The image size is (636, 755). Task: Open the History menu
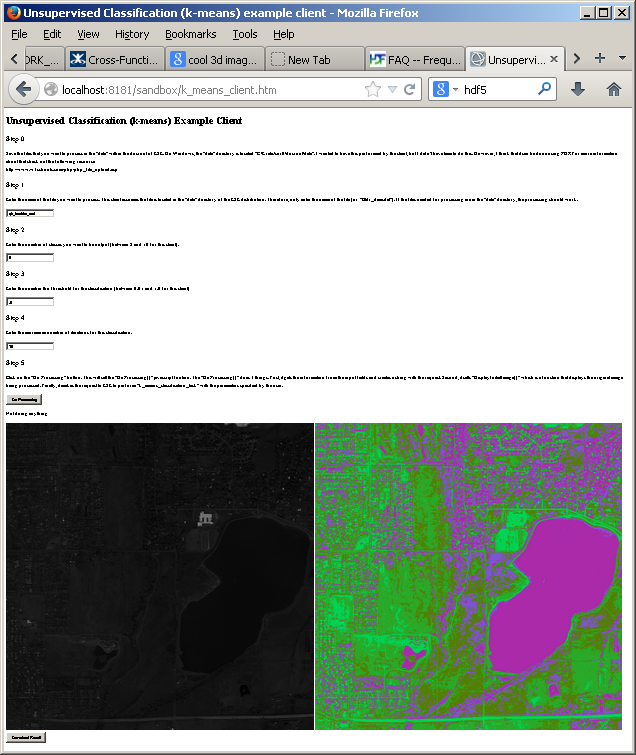coord(132,34)
